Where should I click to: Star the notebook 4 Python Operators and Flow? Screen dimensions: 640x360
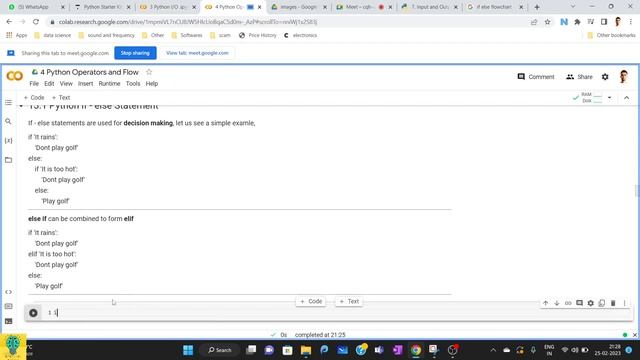149,72
